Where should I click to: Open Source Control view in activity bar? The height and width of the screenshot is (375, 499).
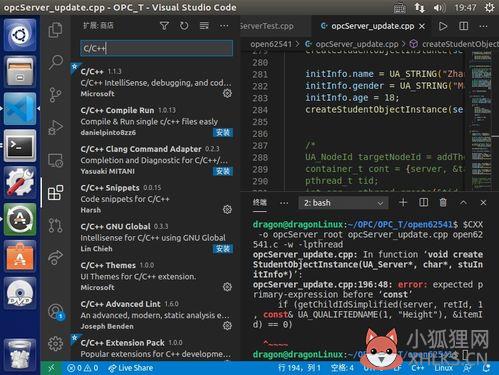click(55, 95)
